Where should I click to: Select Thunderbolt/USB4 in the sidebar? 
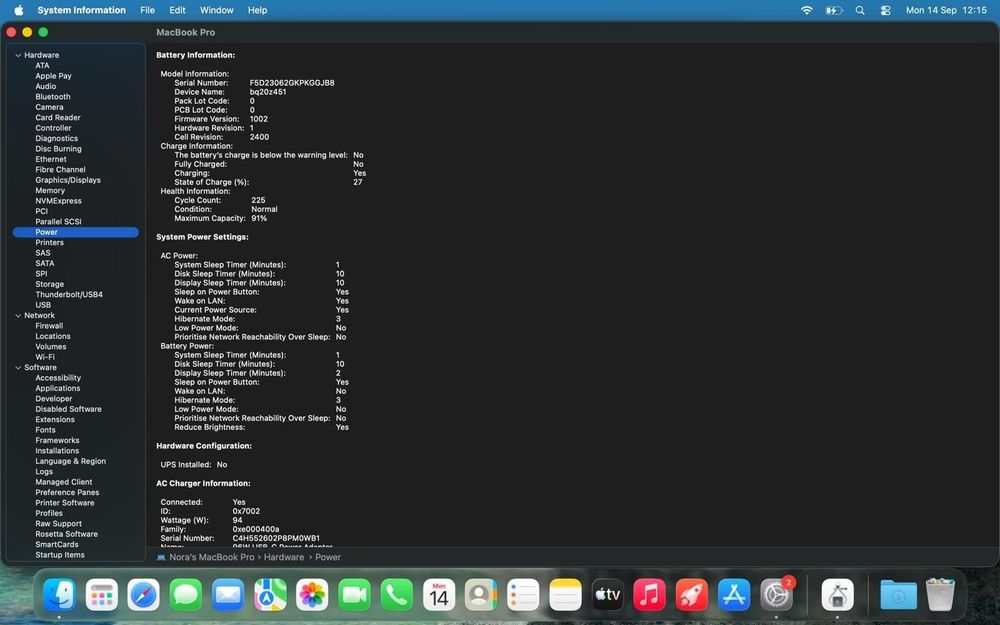pos(69,295)
